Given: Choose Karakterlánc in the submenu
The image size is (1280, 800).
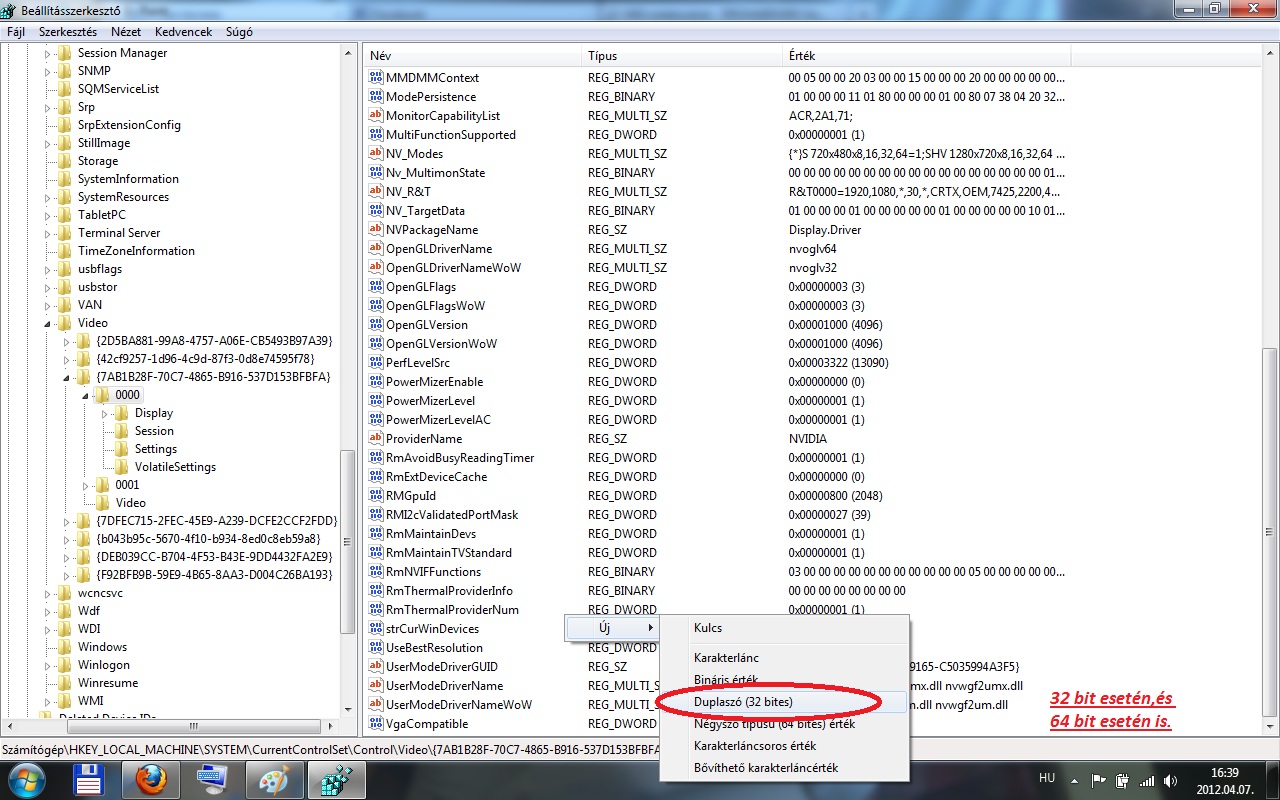Looking at the screenshot, I should [783, 657].
